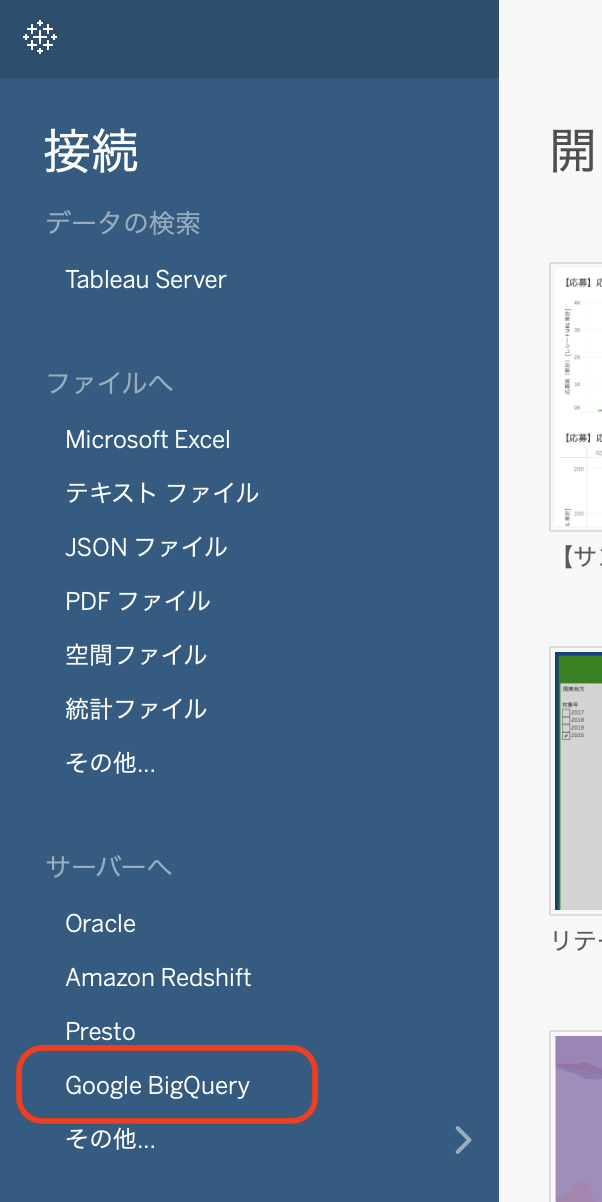This screenshot has height=1202, width=602.
Task: Select Presto server connector
Action: (x=100, y=1031)
